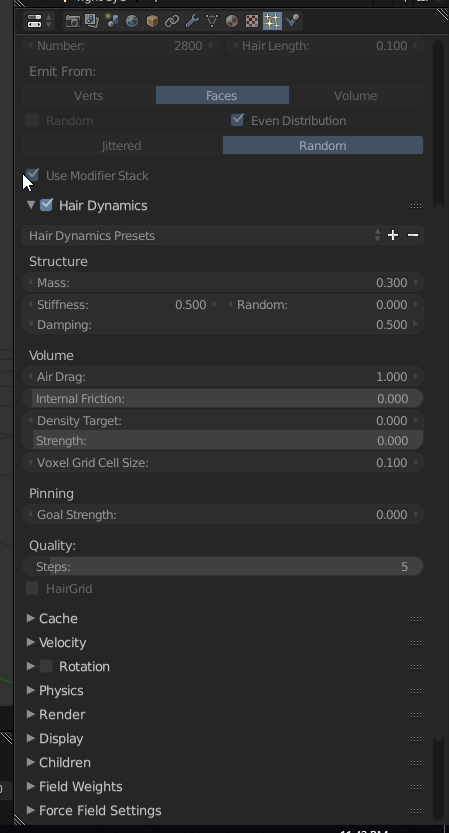Click the Voxel Grid Cell Size field

223,463
